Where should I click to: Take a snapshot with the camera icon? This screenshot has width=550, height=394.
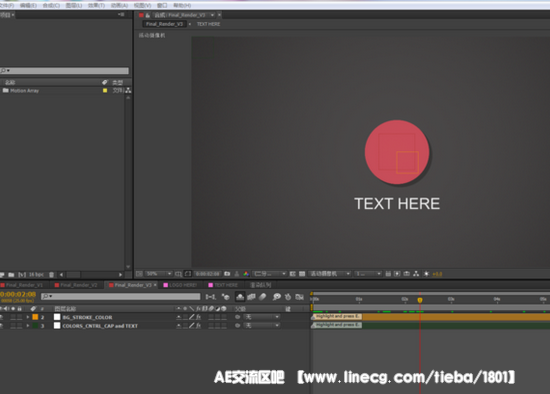(227, 274)
